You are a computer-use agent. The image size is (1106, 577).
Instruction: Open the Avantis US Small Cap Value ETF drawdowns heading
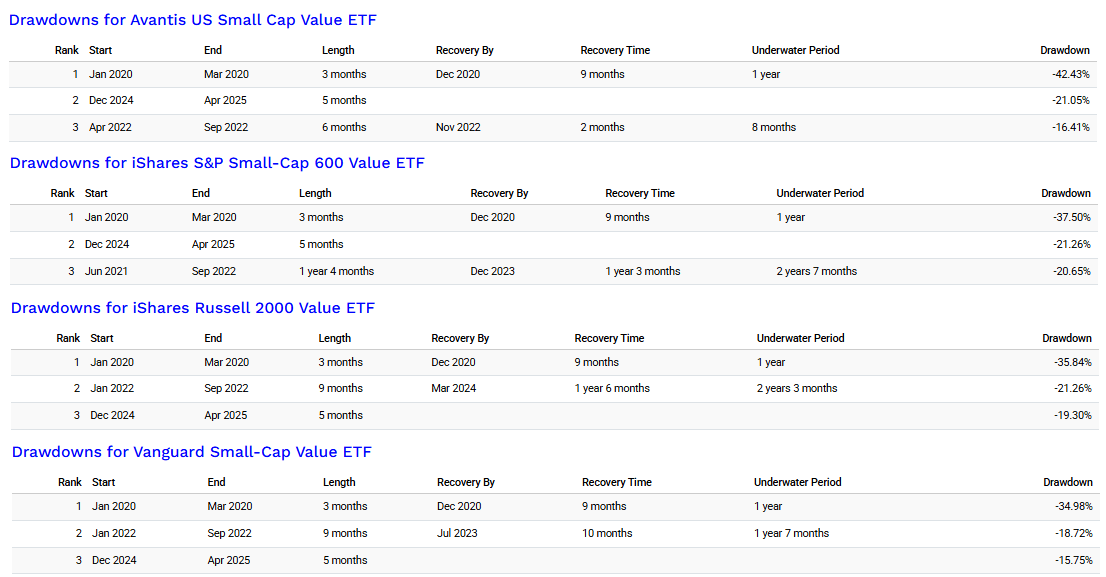[x=193, y=20]
